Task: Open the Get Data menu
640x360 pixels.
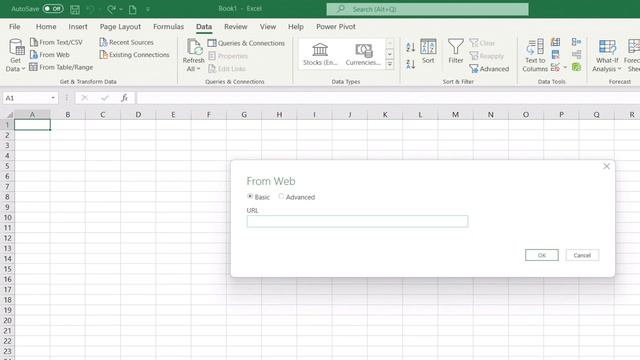Action: (x=16, y=55)
